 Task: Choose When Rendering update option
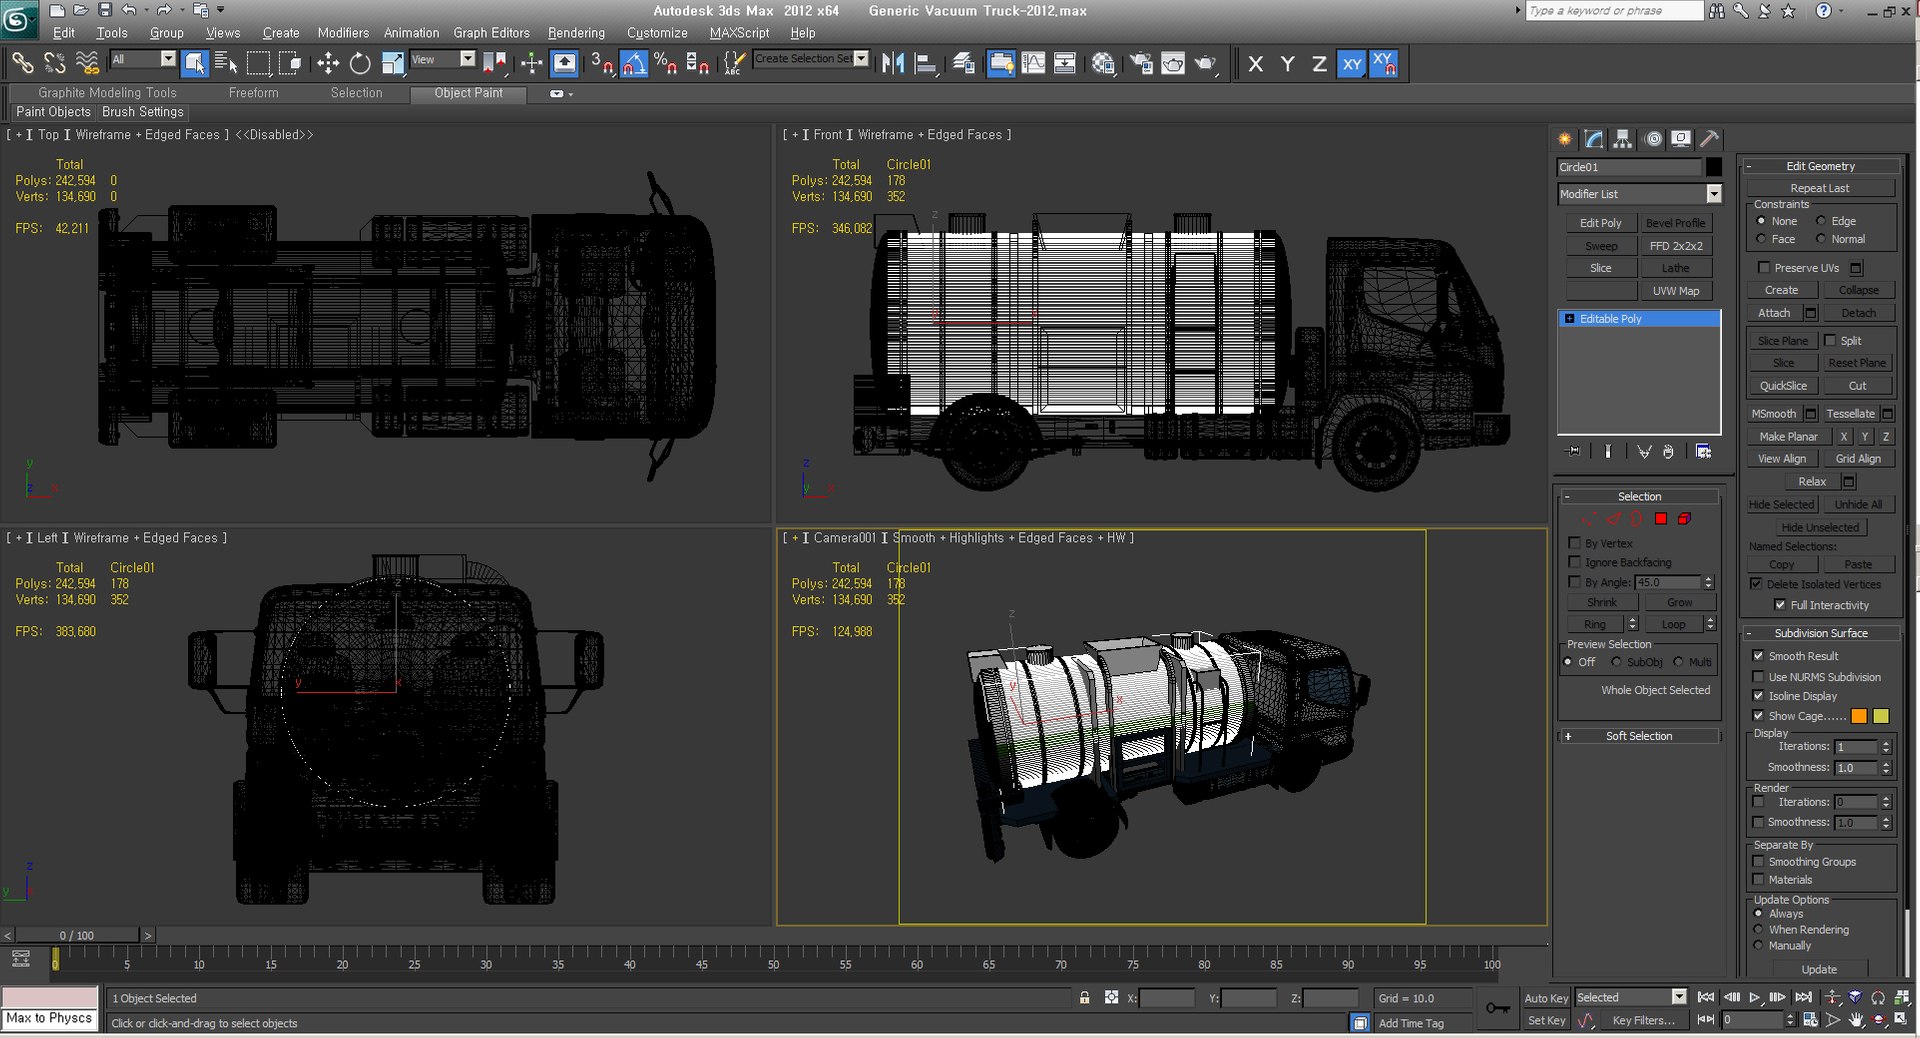[x=1758, y=929]
